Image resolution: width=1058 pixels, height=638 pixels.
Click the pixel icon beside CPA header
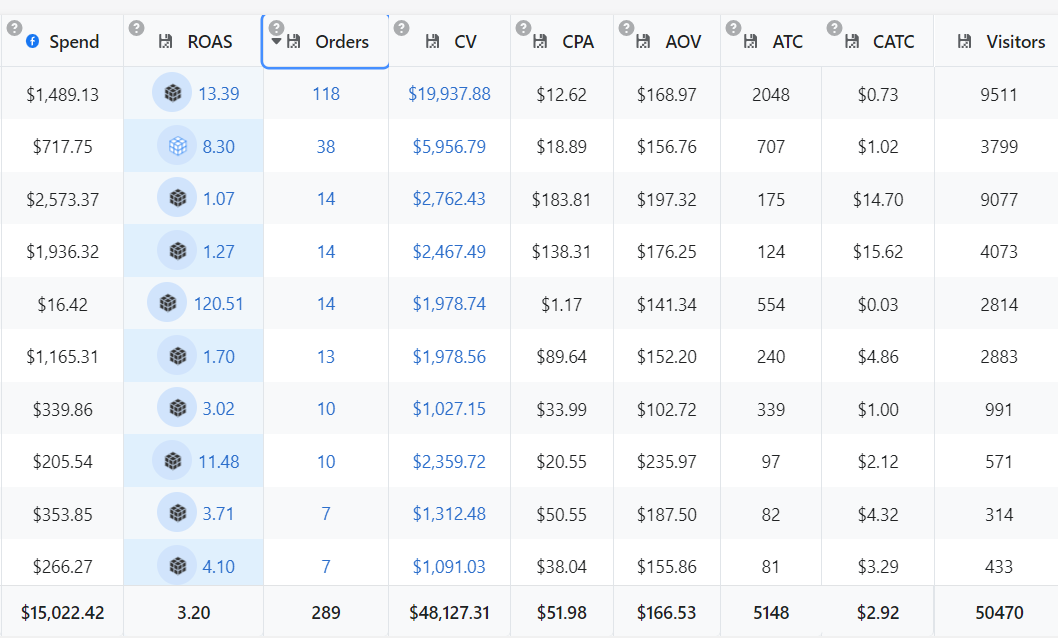pyautogui.click(x=540, y=42)
